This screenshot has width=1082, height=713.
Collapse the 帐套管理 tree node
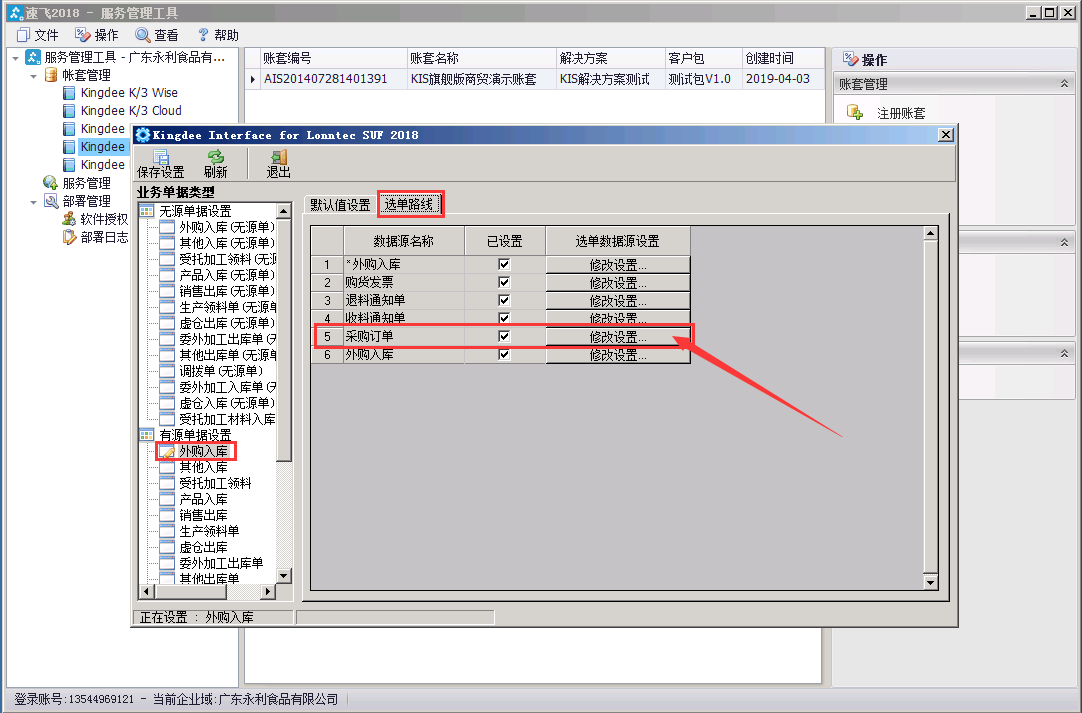click(33, 76)
